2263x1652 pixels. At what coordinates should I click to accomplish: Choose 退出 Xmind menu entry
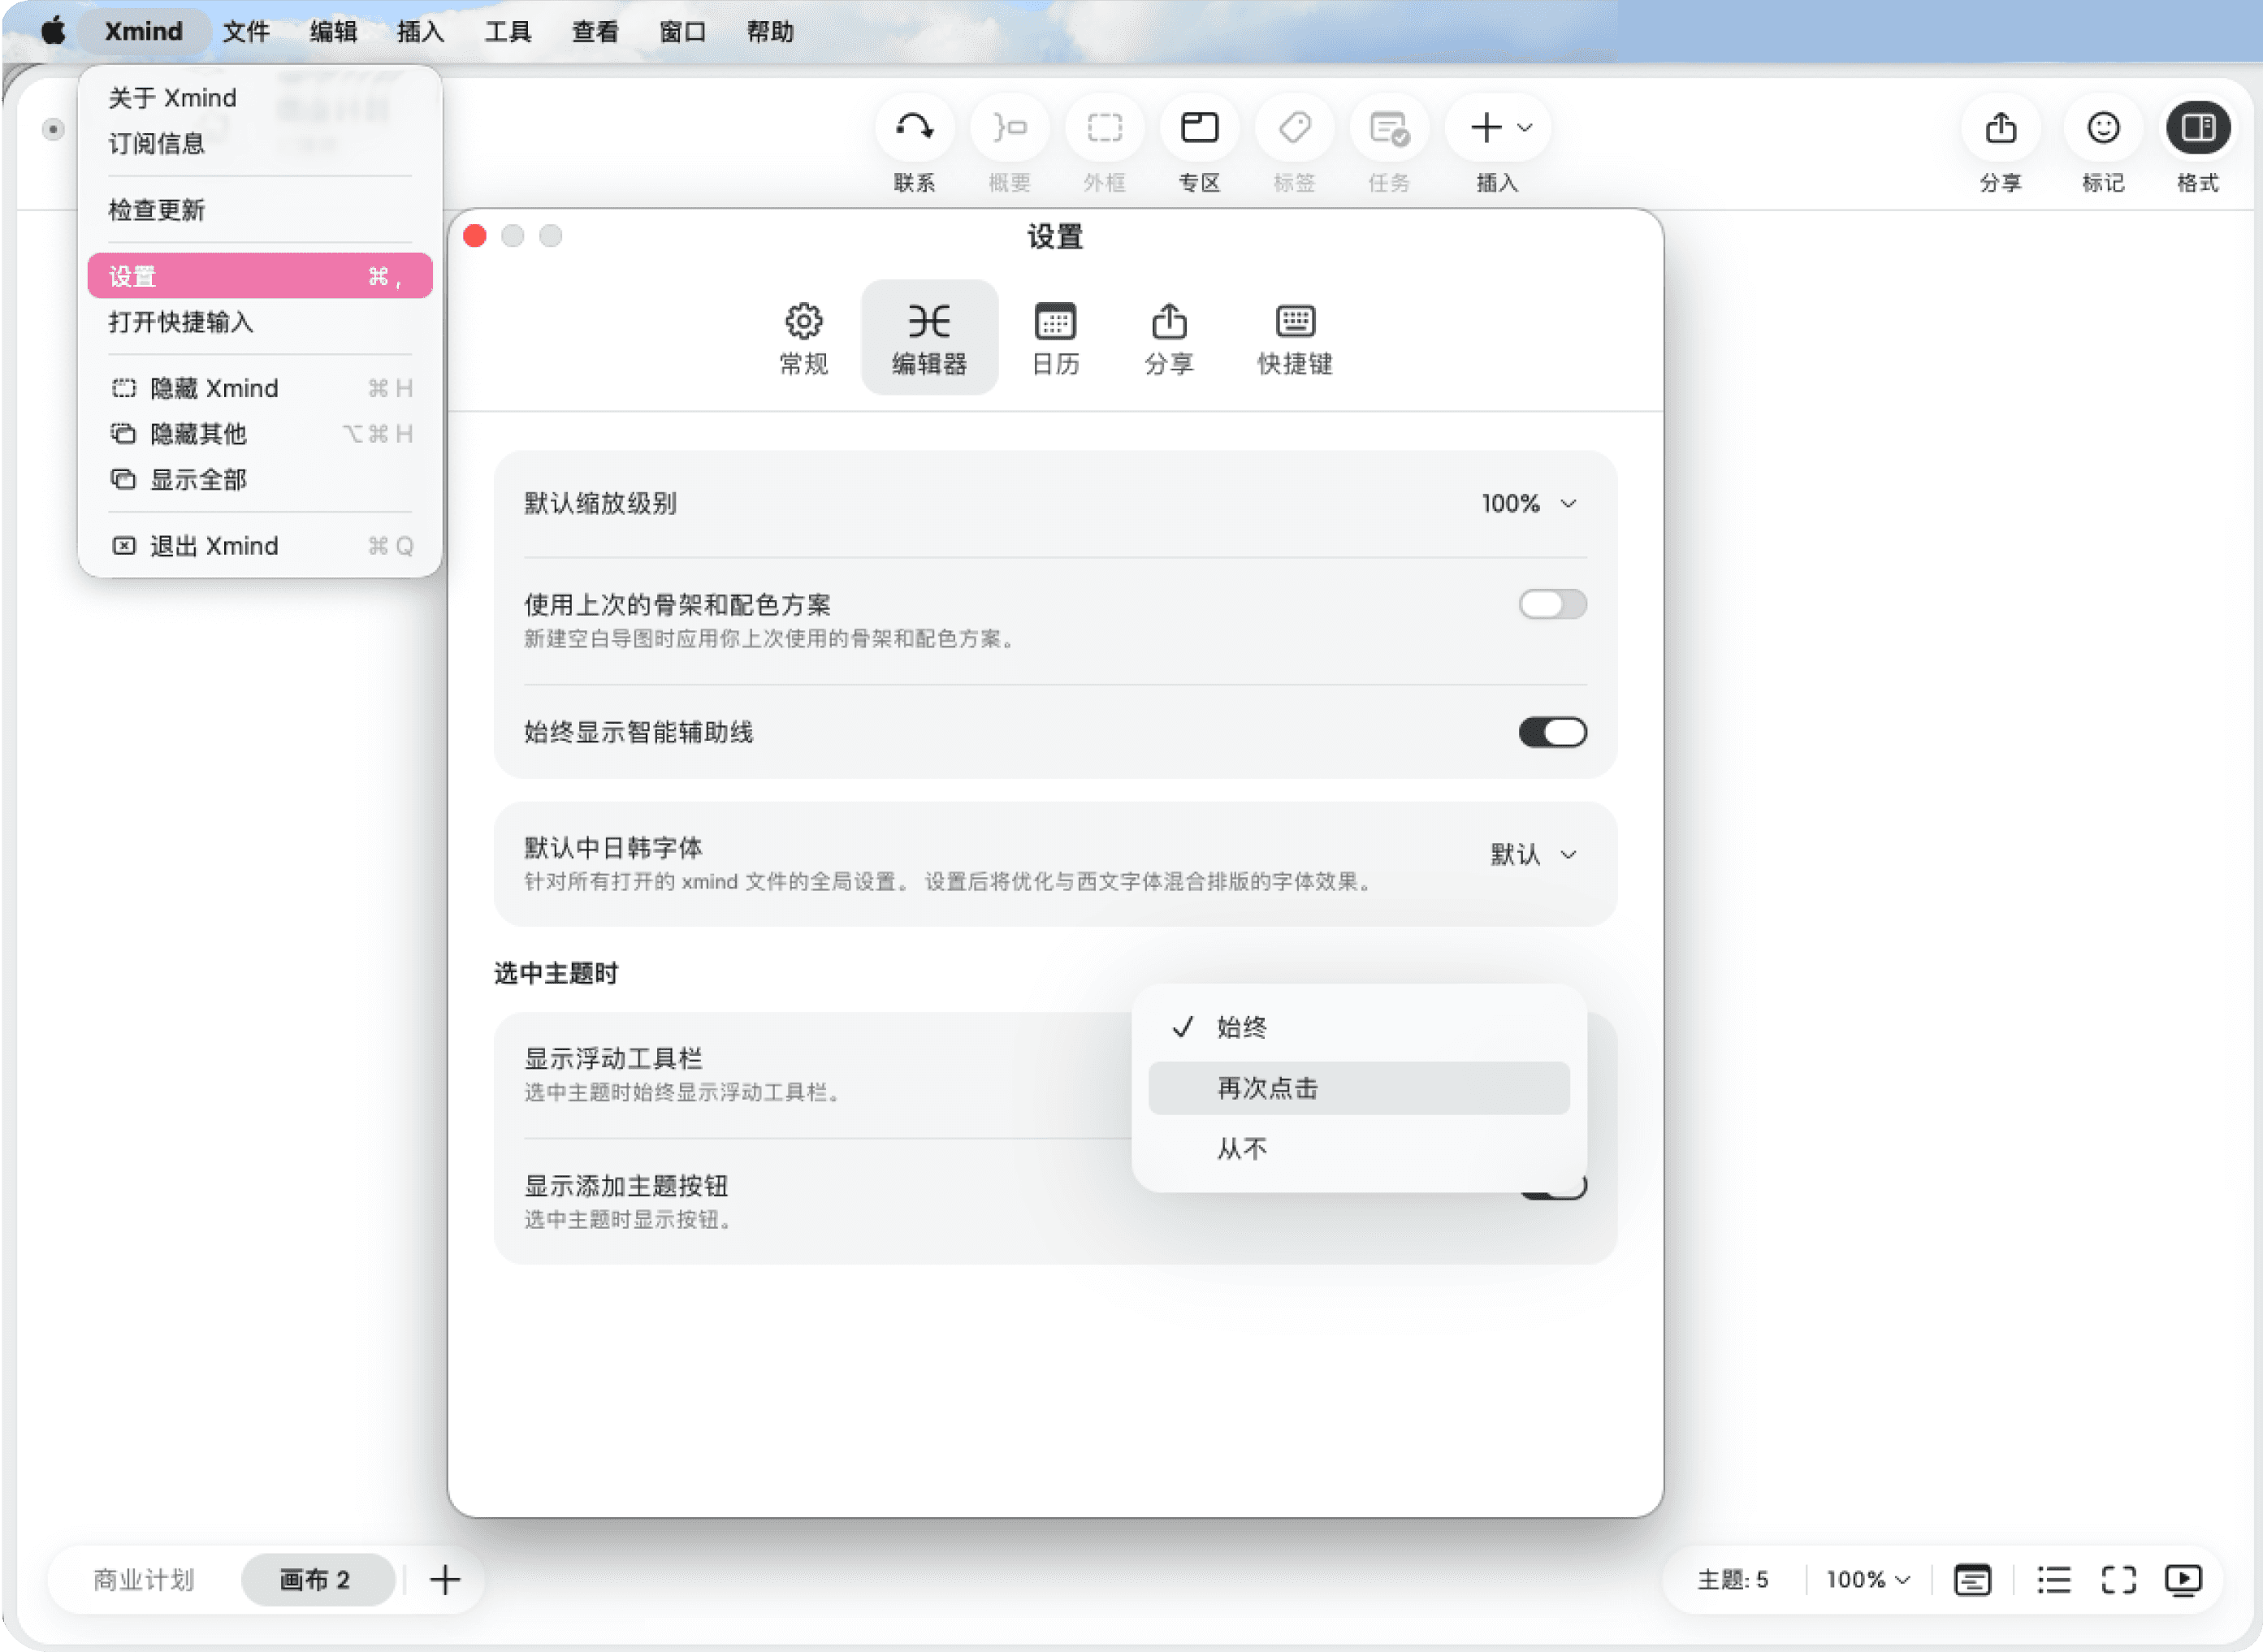pos(260,546)
